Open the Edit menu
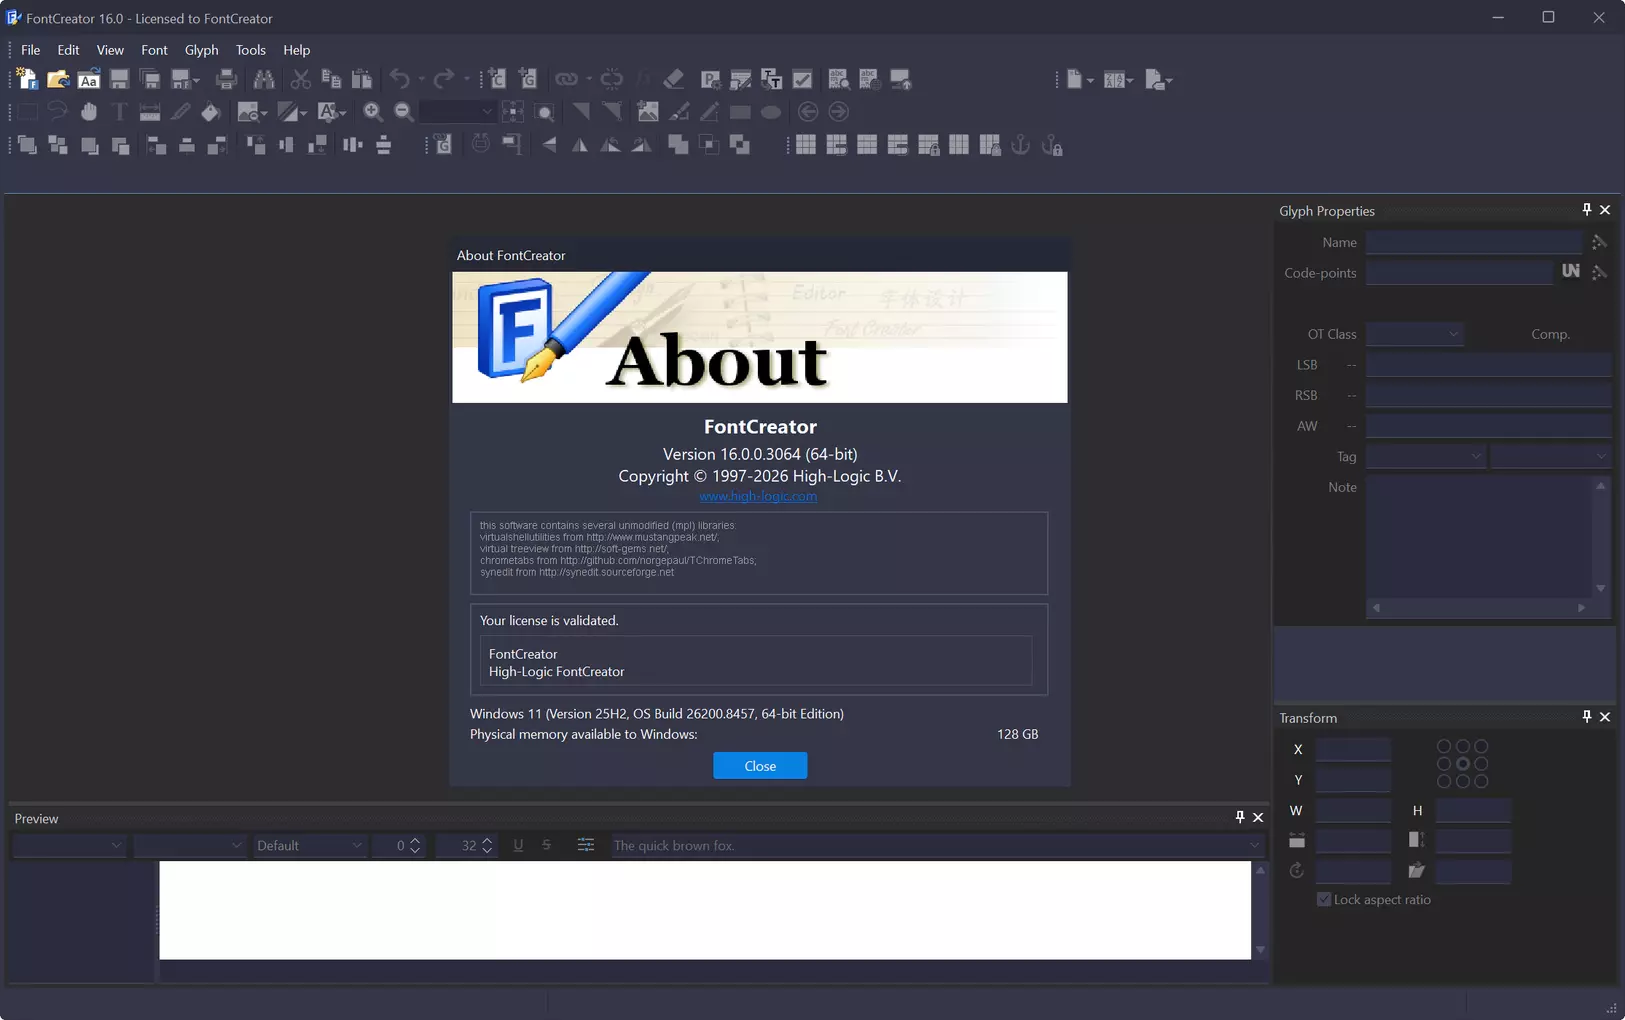The height and width of the screenshot is (1020, 1625). point(68,50)
